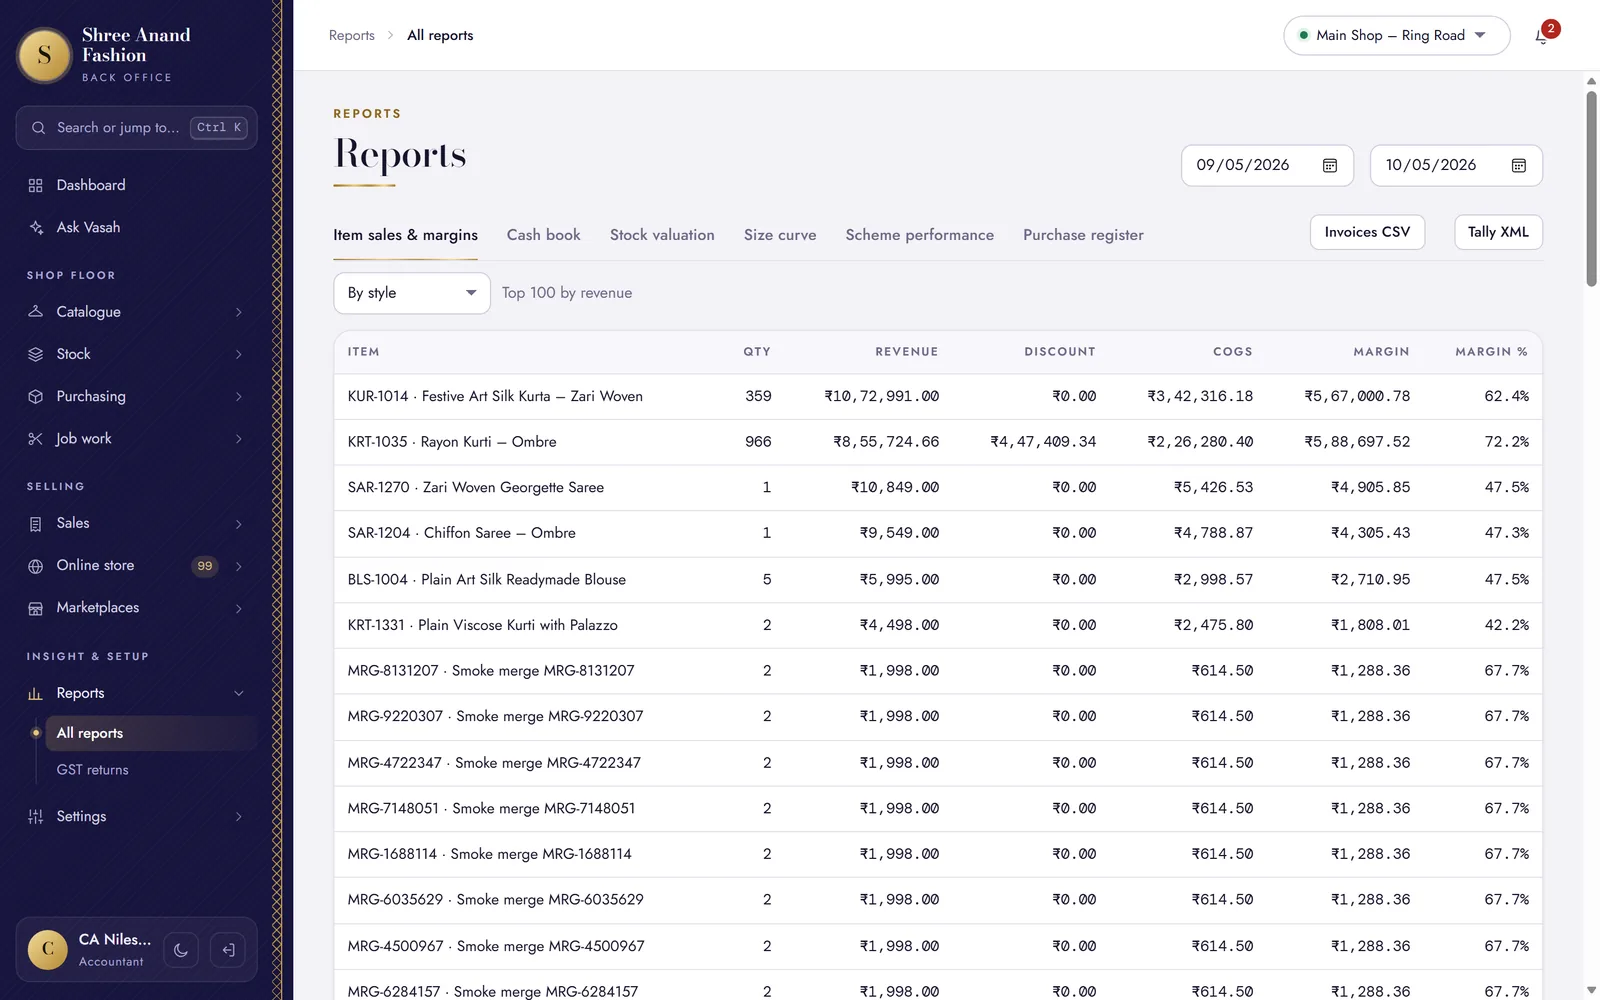Open Main Shop – Ring Road dropdown
The height and width of the screenshot is (1000, 1600).
tap(1396, 36)
